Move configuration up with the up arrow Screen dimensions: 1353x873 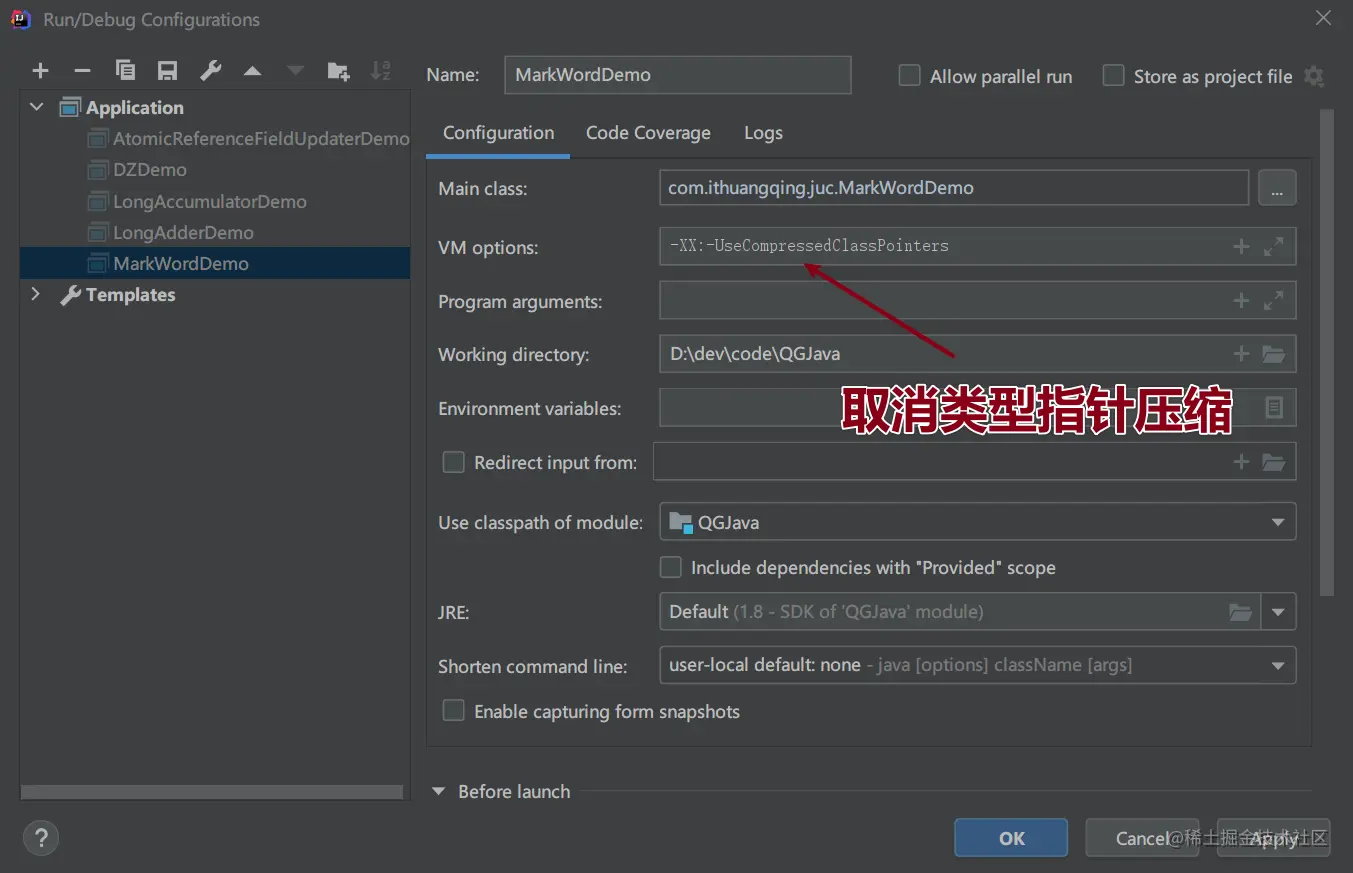coord(253,71)
